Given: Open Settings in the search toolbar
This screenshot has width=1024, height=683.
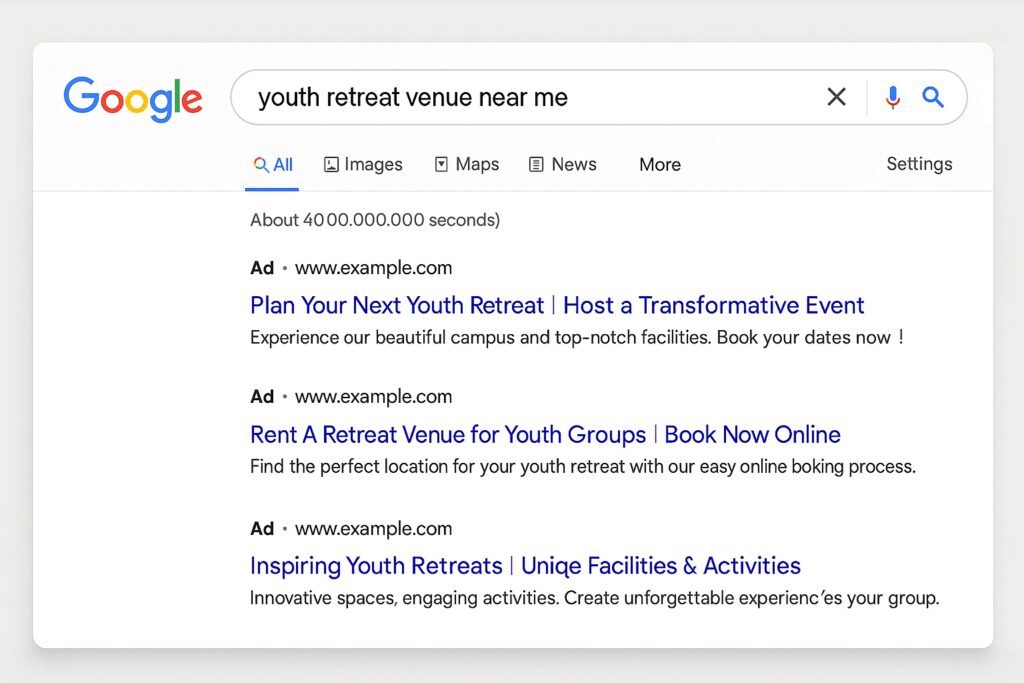Looking at the screenshot, I should tap(919, 164).
